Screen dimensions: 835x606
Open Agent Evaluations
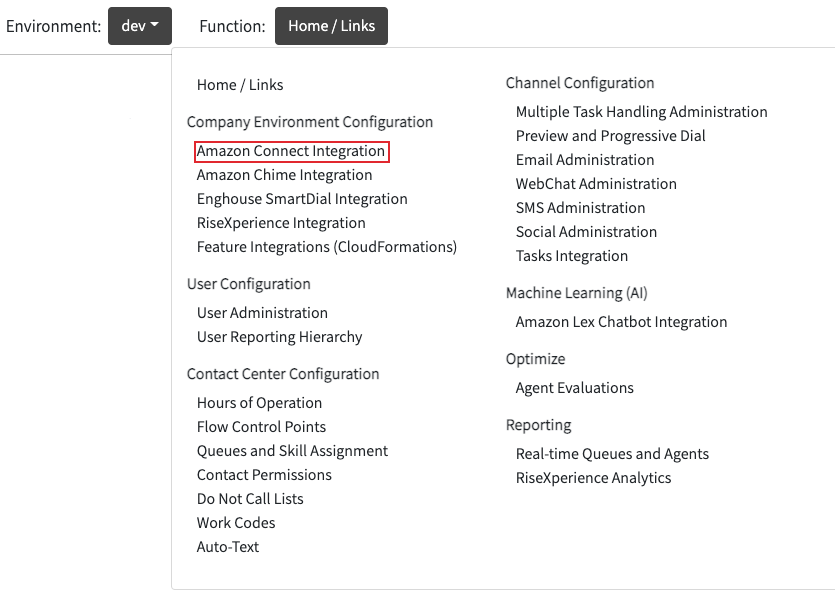tap(575, 388)
